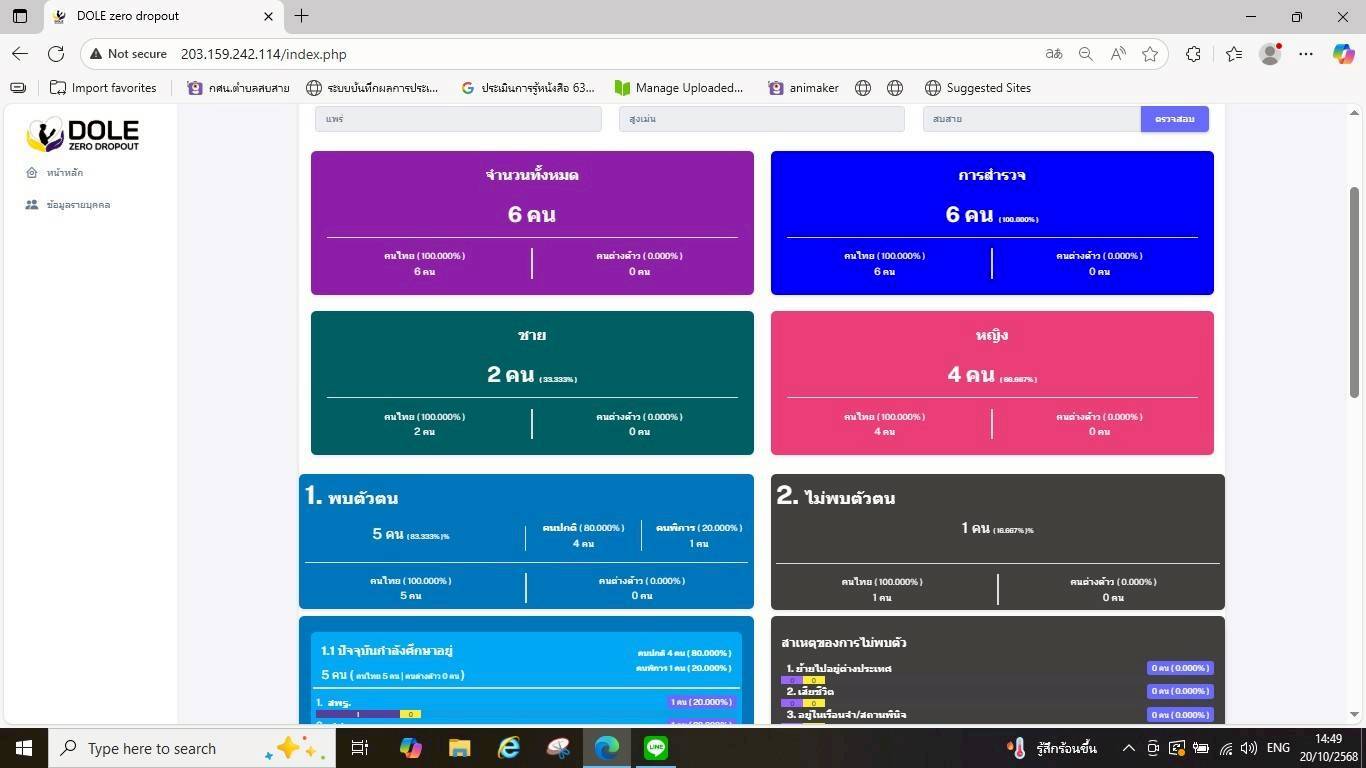Click the DOLE Zero Dropout logo

tap(83, 134)
